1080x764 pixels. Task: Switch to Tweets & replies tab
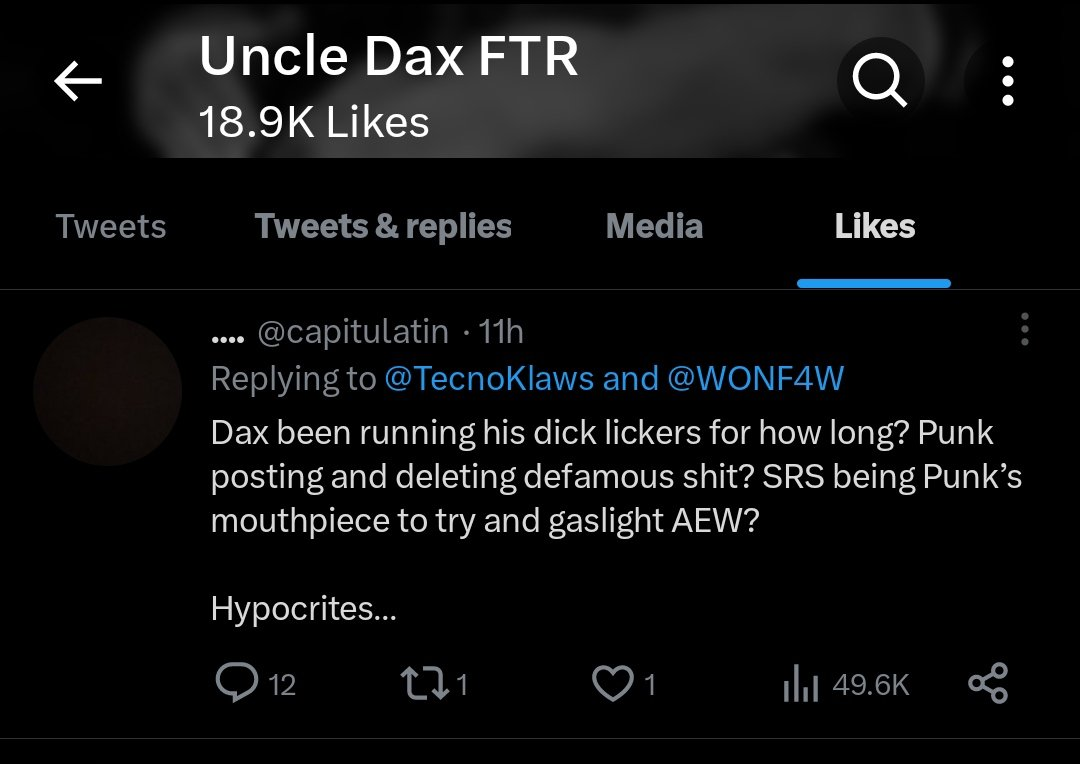coord(383,226)
